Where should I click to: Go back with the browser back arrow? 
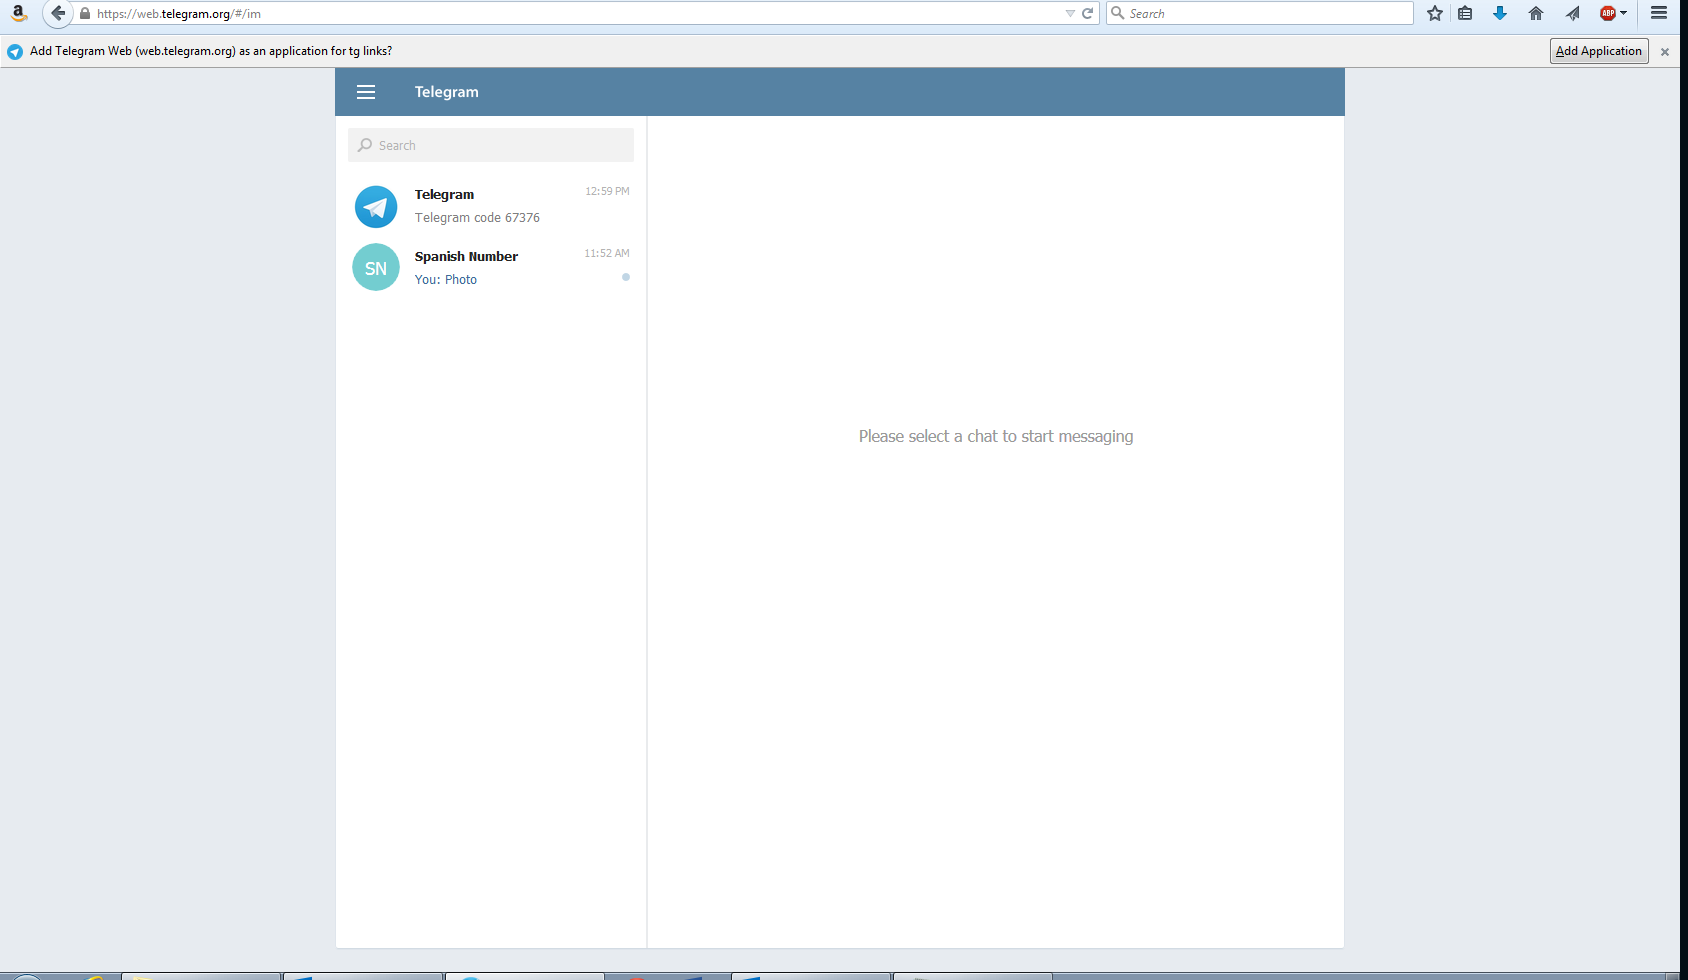(x=58, y=13)
